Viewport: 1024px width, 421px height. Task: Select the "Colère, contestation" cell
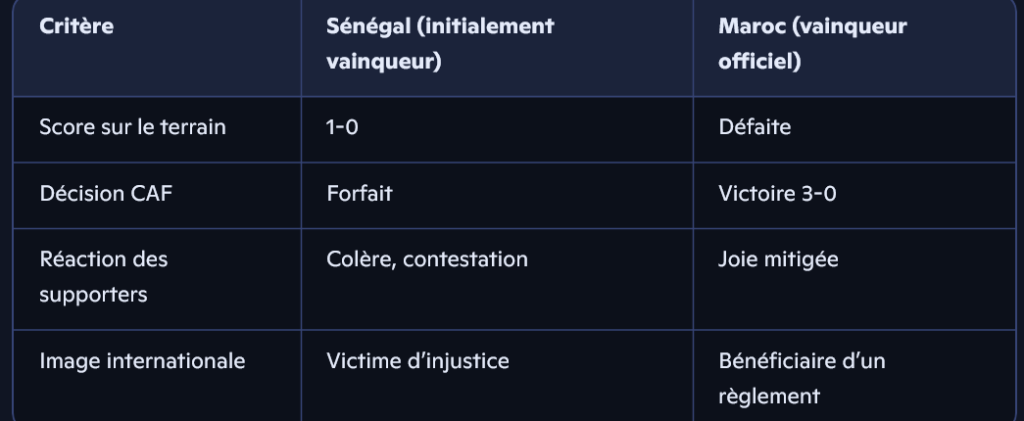(427, 260)
